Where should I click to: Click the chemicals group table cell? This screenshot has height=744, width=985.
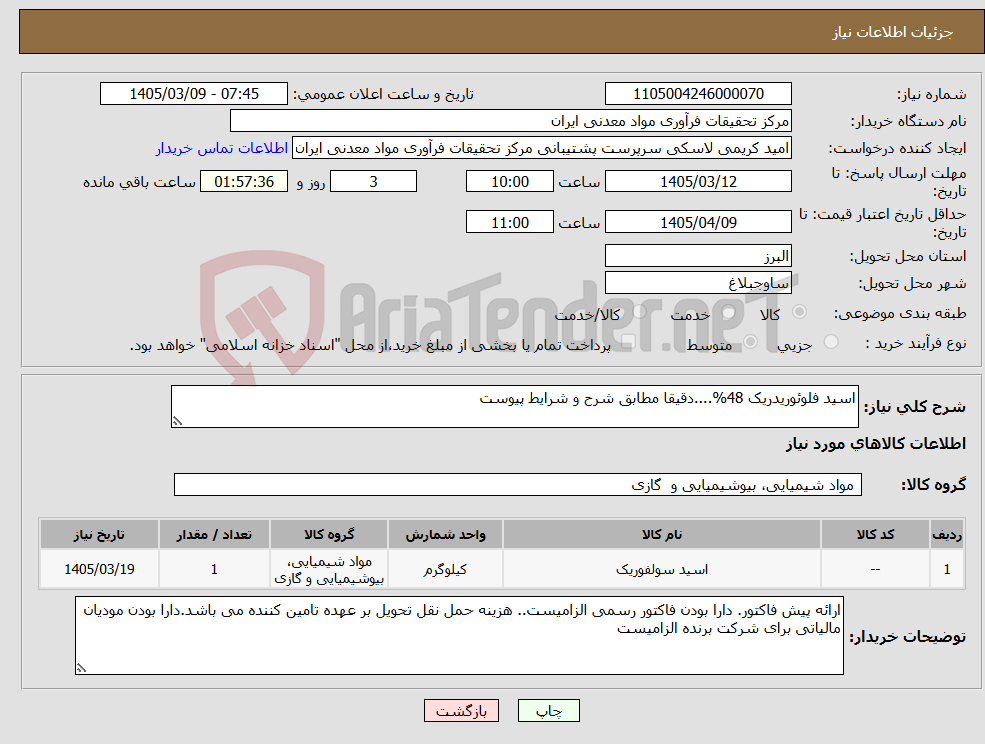(329, 569)
